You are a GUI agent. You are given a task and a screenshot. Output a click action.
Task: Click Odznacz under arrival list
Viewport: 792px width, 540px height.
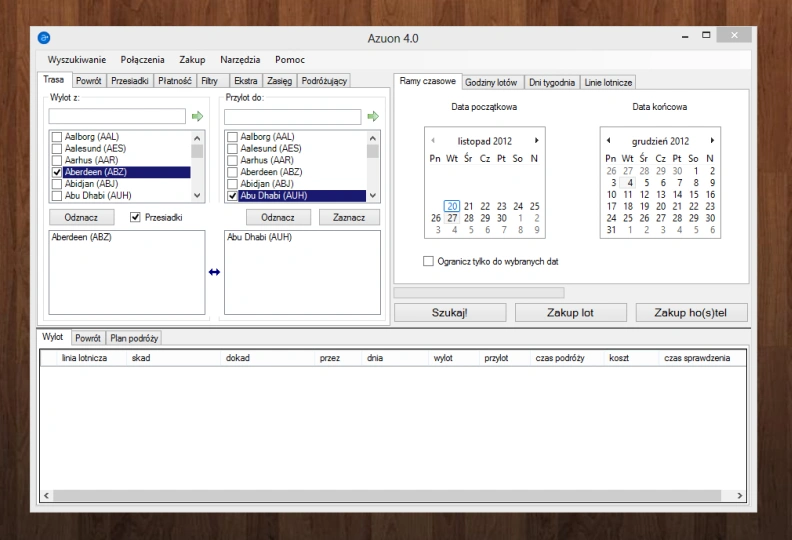point(278,217)
